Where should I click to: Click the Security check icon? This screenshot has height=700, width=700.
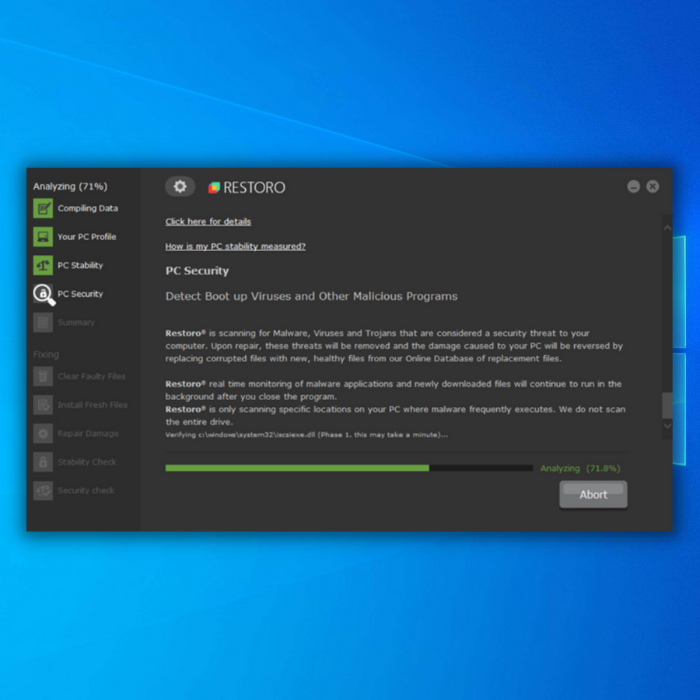(43, 491)
